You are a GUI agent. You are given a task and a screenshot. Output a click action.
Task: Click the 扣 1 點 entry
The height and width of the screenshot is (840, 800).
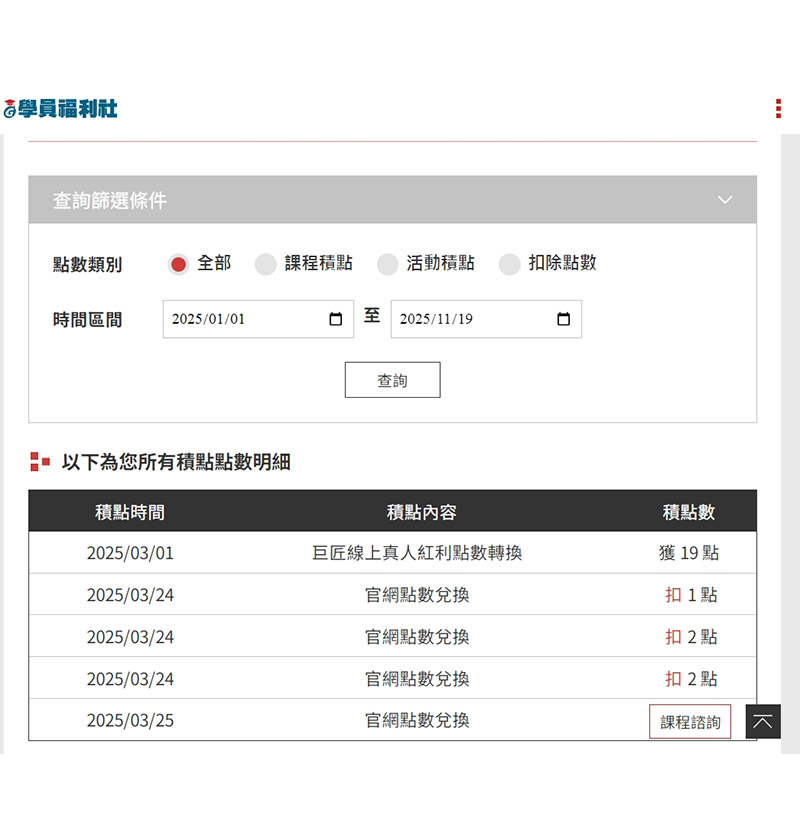691,595
